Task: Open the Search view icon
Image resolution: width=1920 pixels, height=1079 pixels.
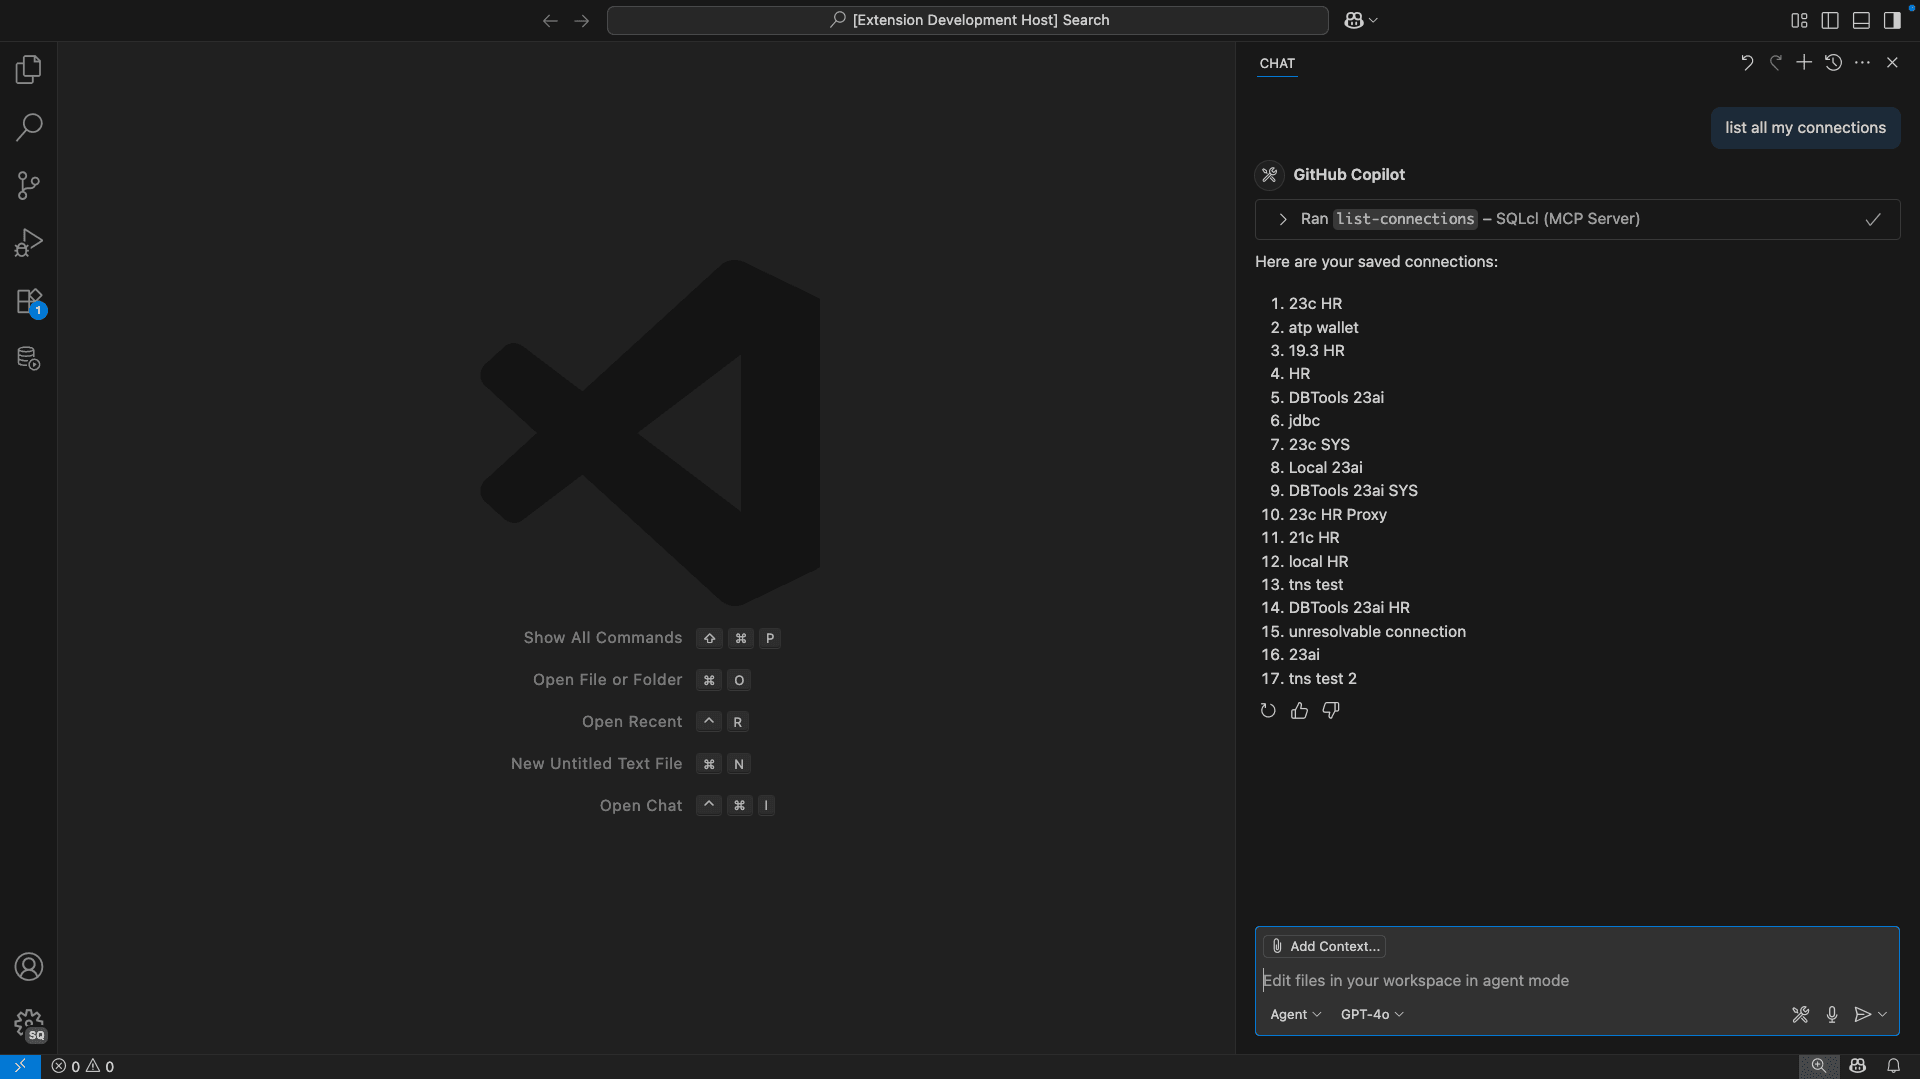Action: pos(29,127)
